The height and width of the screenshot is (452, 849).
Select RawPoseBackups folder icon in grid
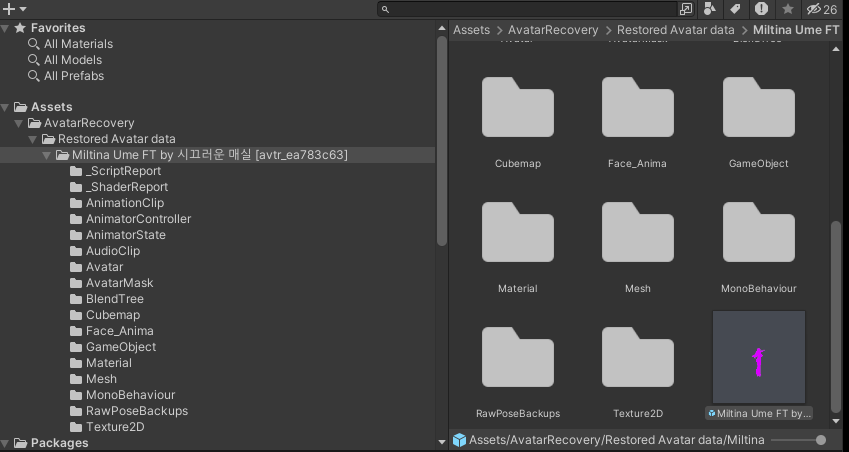point(518,357)
